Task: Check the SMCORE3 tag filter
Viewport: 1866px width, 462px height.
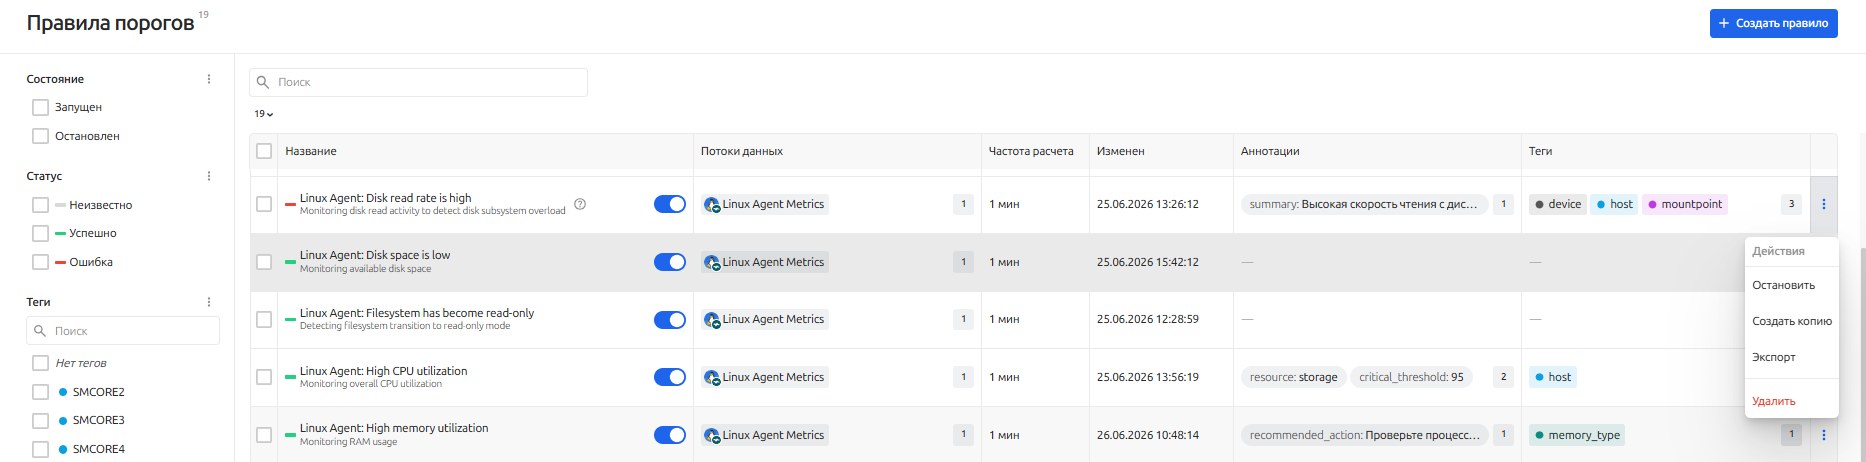Action: [x=40, y=420]
